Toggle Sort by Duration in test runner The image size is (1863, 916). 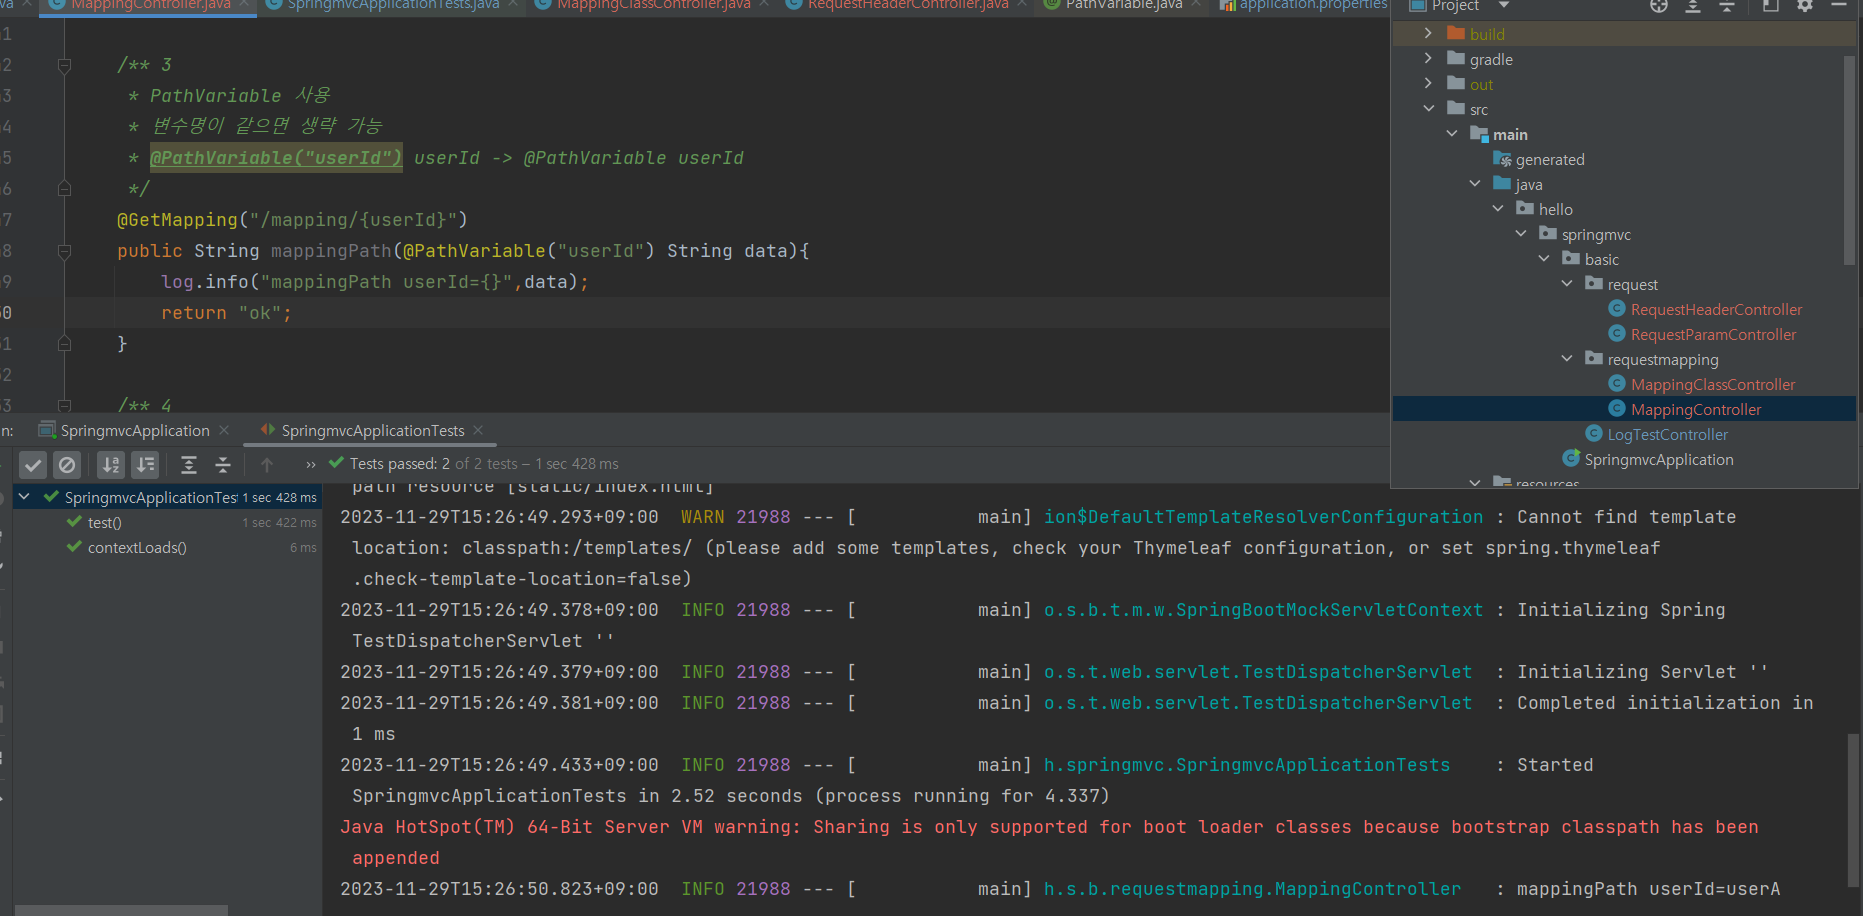click(x=145, y=465)
